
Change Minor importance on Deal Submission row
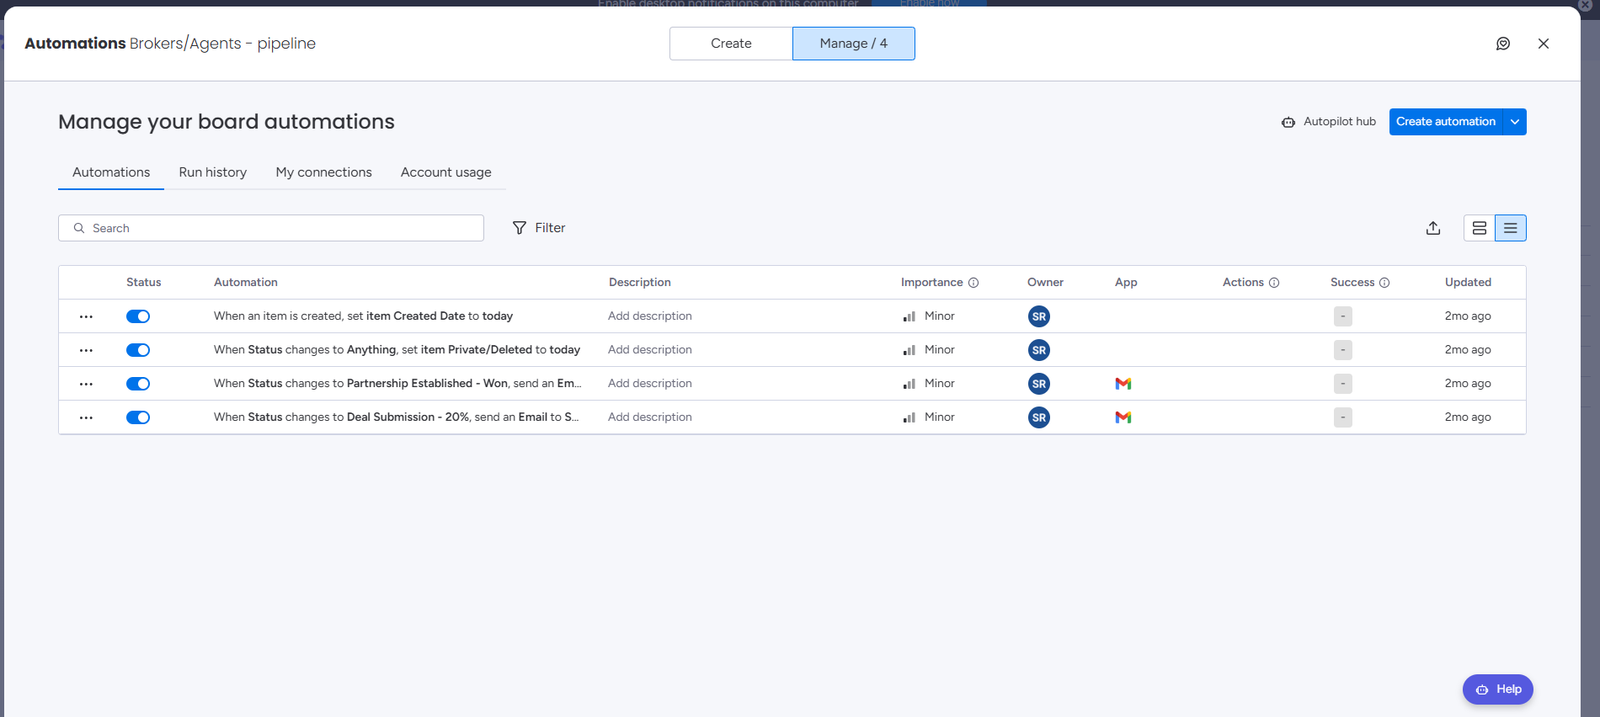929,417
